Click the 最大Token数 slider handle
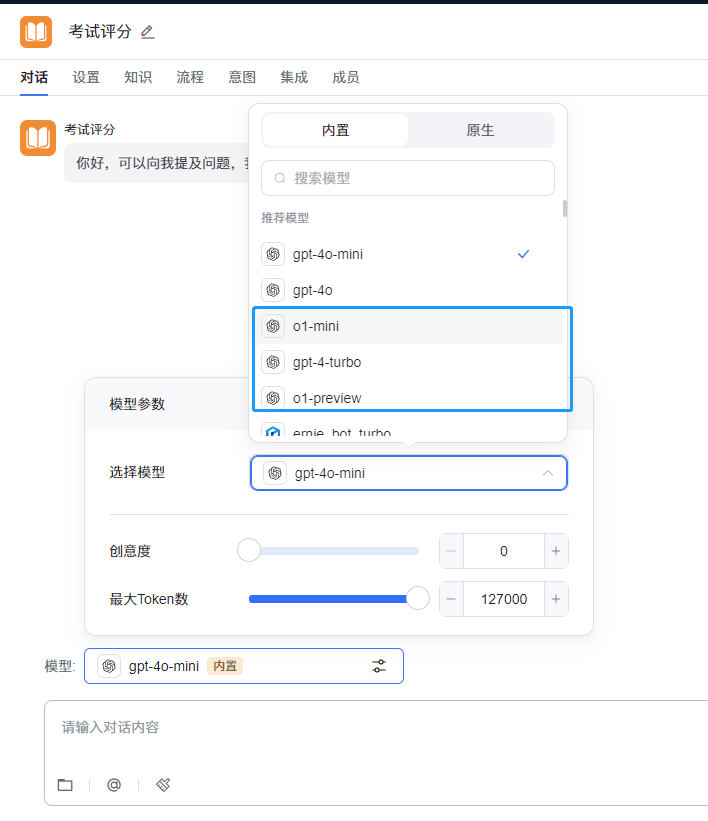Viewport: 708px width, 821px height. pos(418,599)
